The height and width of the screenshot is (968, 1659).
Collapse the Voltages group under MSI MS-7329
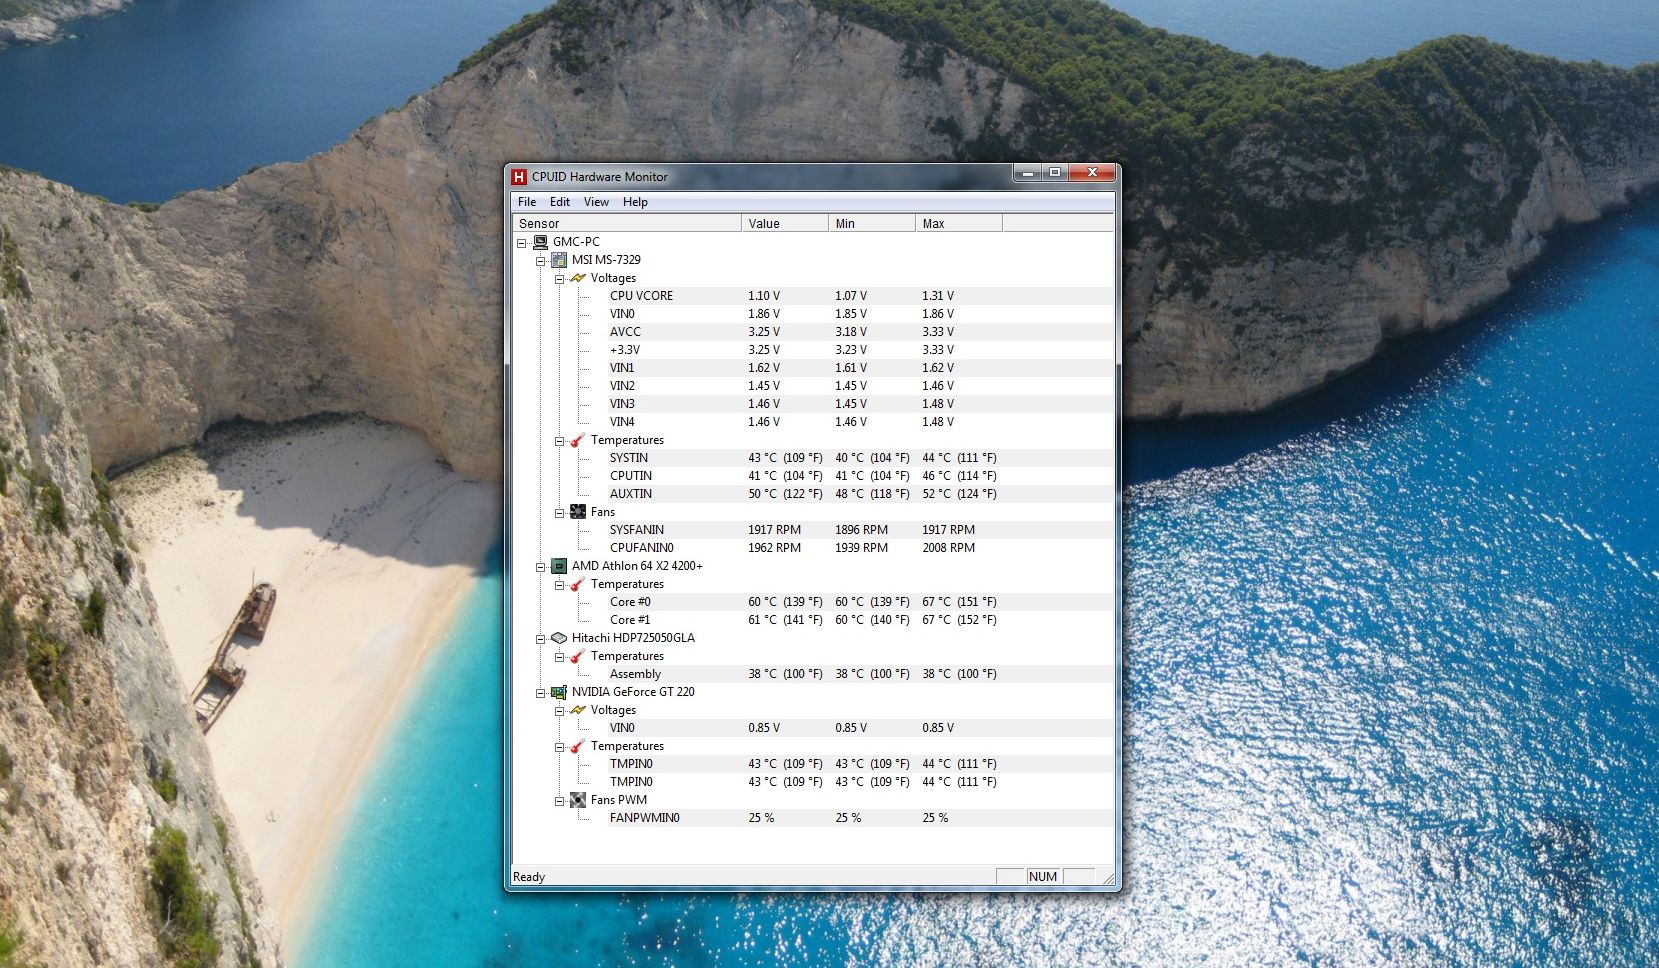(560, 279)
